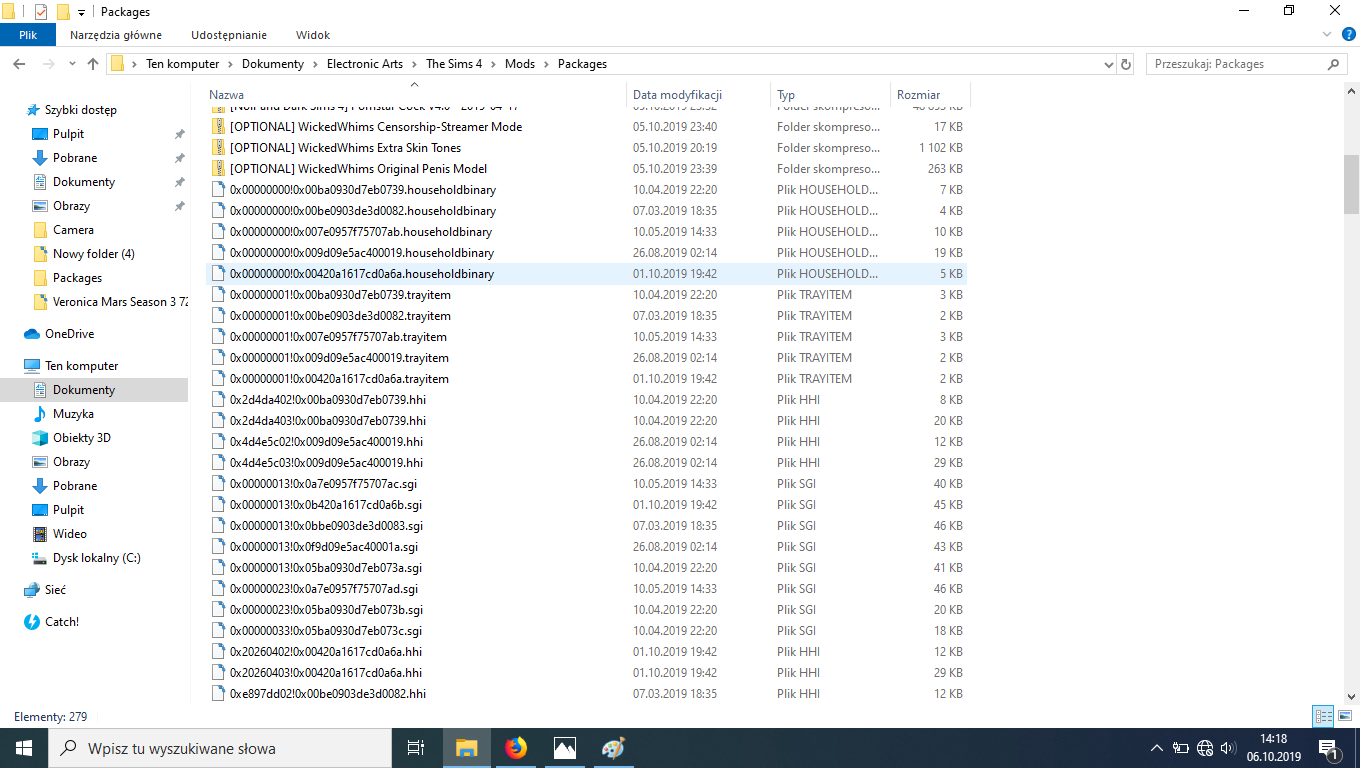Open Photos app from taskbar
1360x768 pixels.
pos(564,748)
